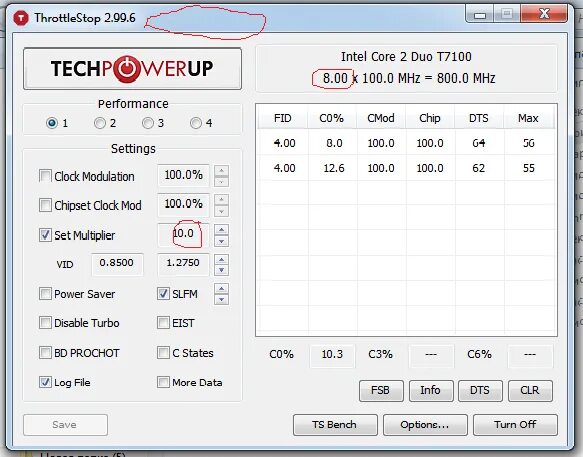Toggle the Power Saver checkbox
The width and height of the screenshot is (583, 457).
pos(45,294)
